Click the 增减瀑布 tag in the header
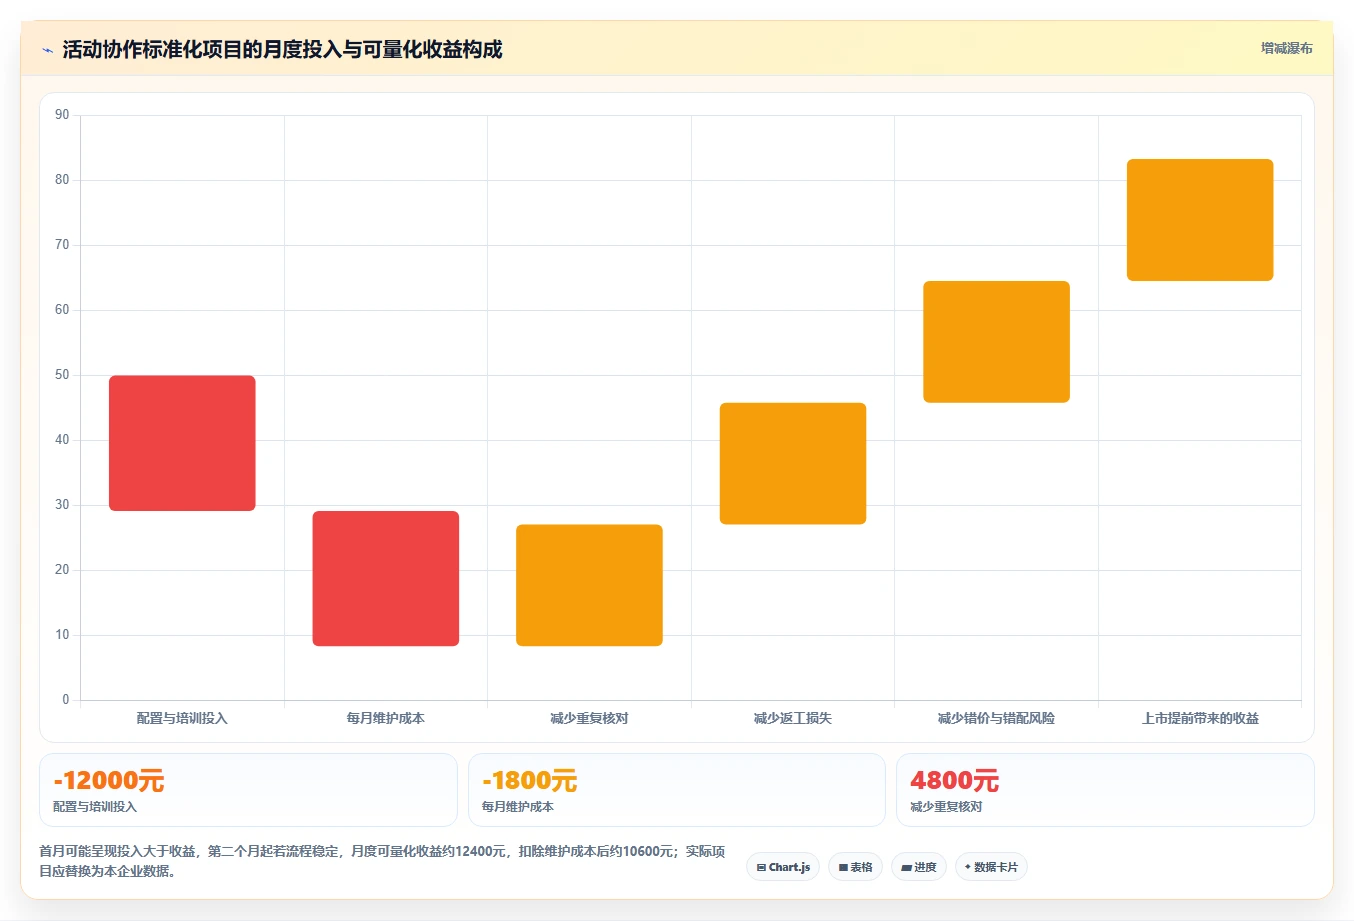This screenshot has width=1354, height=921. coord(1286,48)
